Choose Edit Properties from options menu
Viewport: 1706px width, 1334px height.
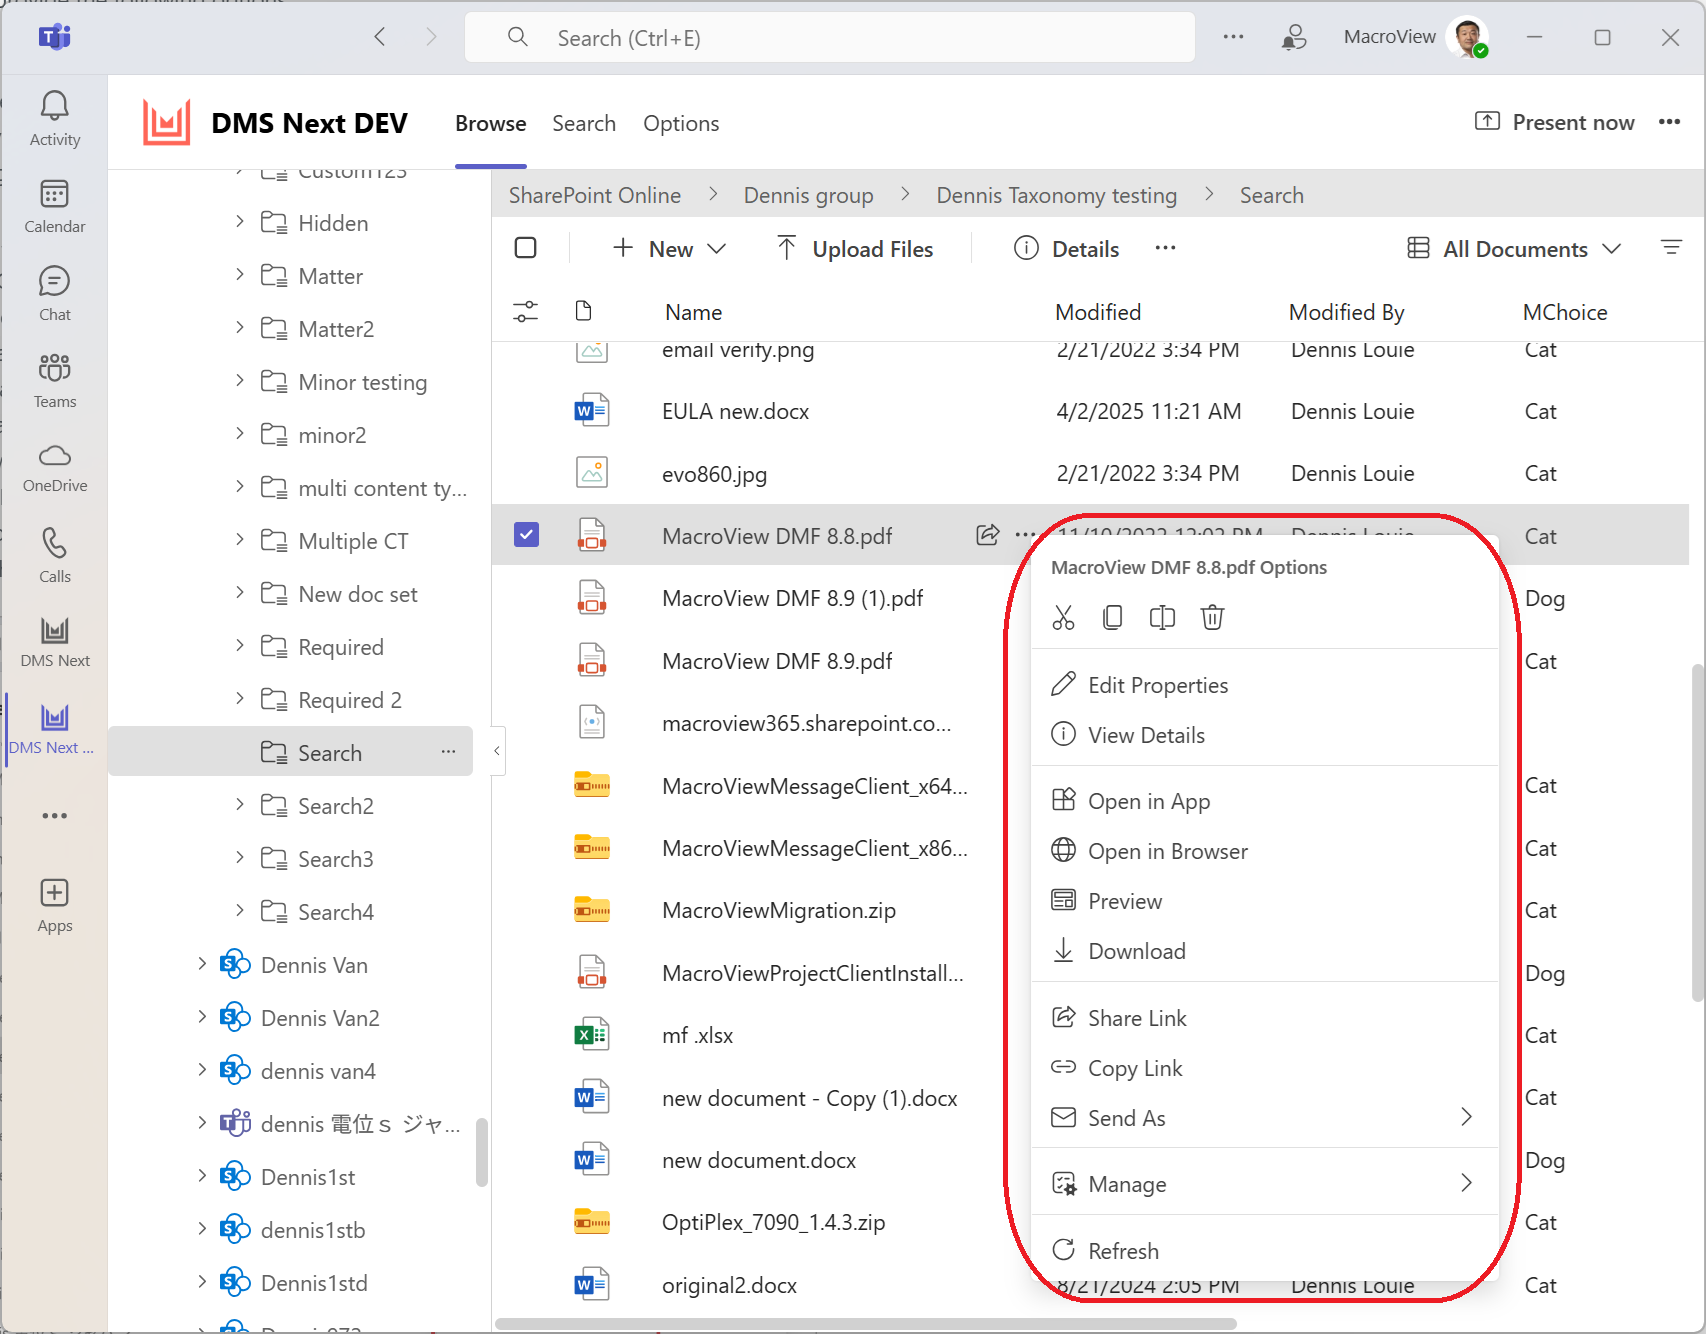pyautogui.click(x=1264, y=685)
